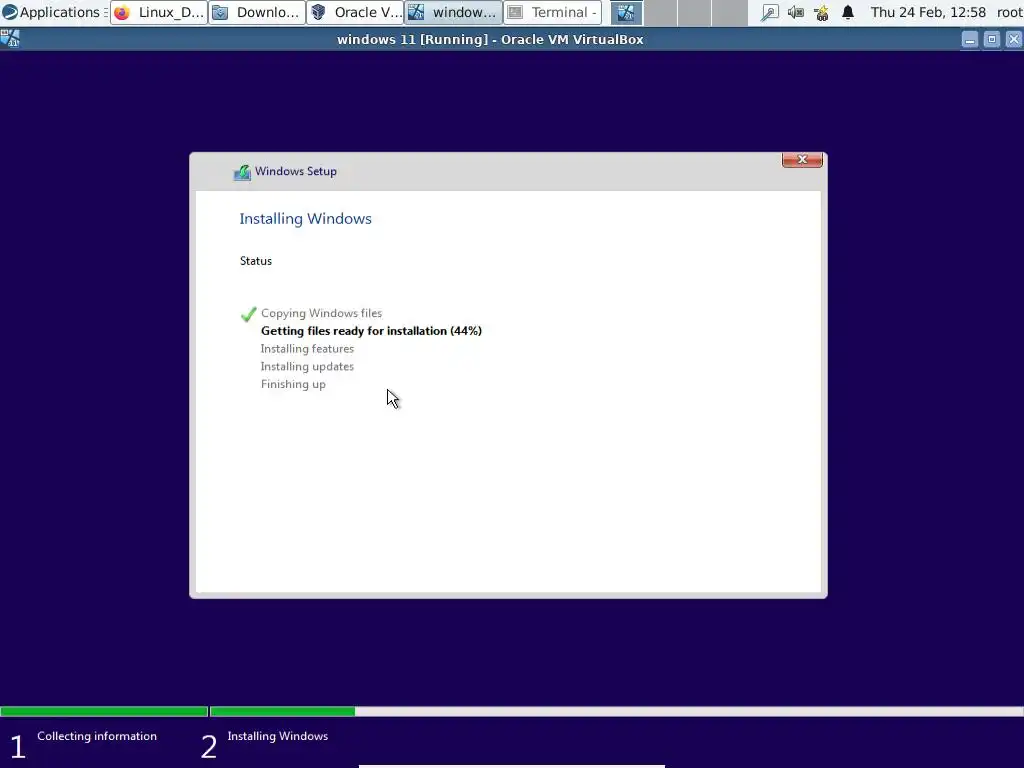Close the Windows Setup dialog with the red X
This screenshot has width=1024, height=768.
[802, 159]
